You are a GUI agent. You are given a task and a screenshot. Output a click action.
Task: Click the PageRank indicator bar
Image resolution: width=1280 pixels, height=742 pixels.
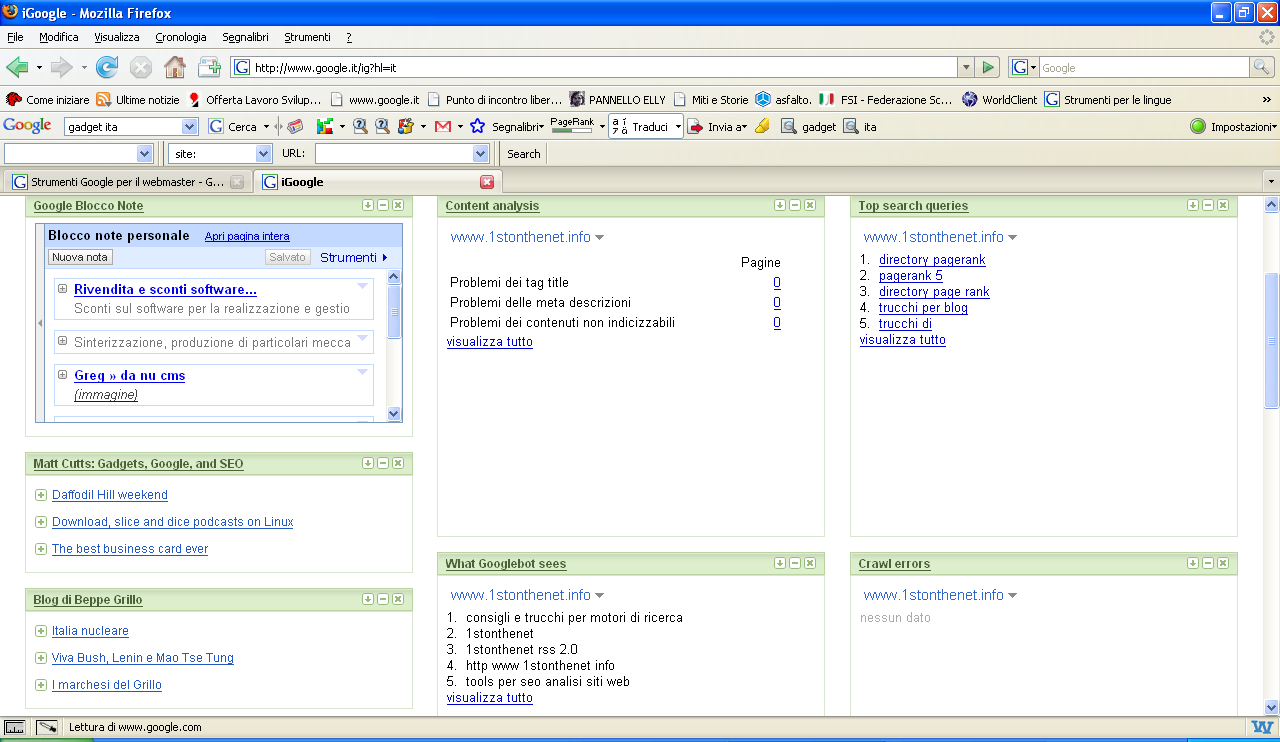tap(572, 126)
